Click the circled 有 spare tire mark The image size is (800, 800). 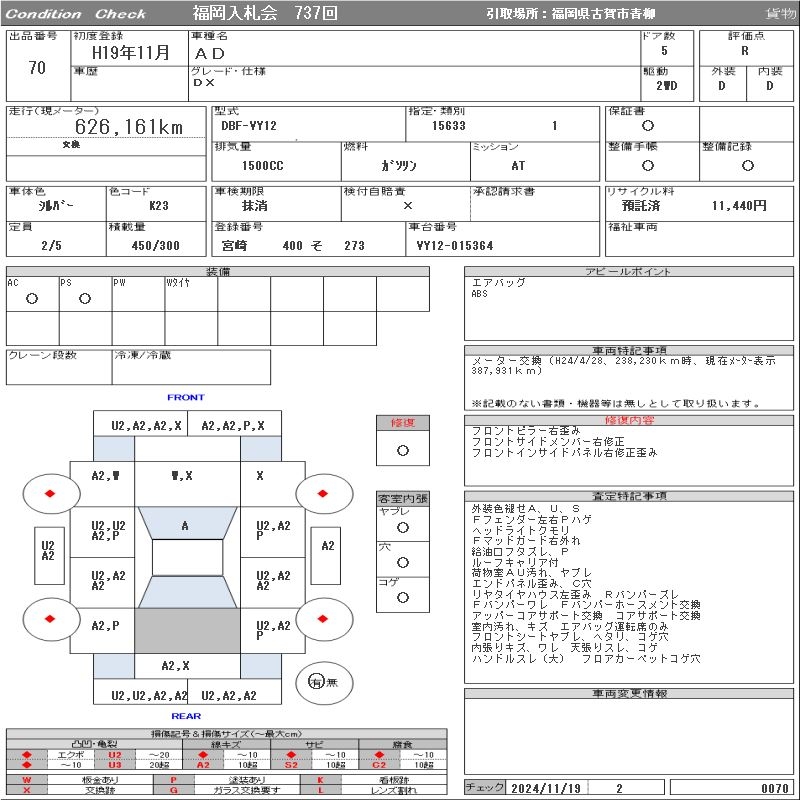coord(316,682)
